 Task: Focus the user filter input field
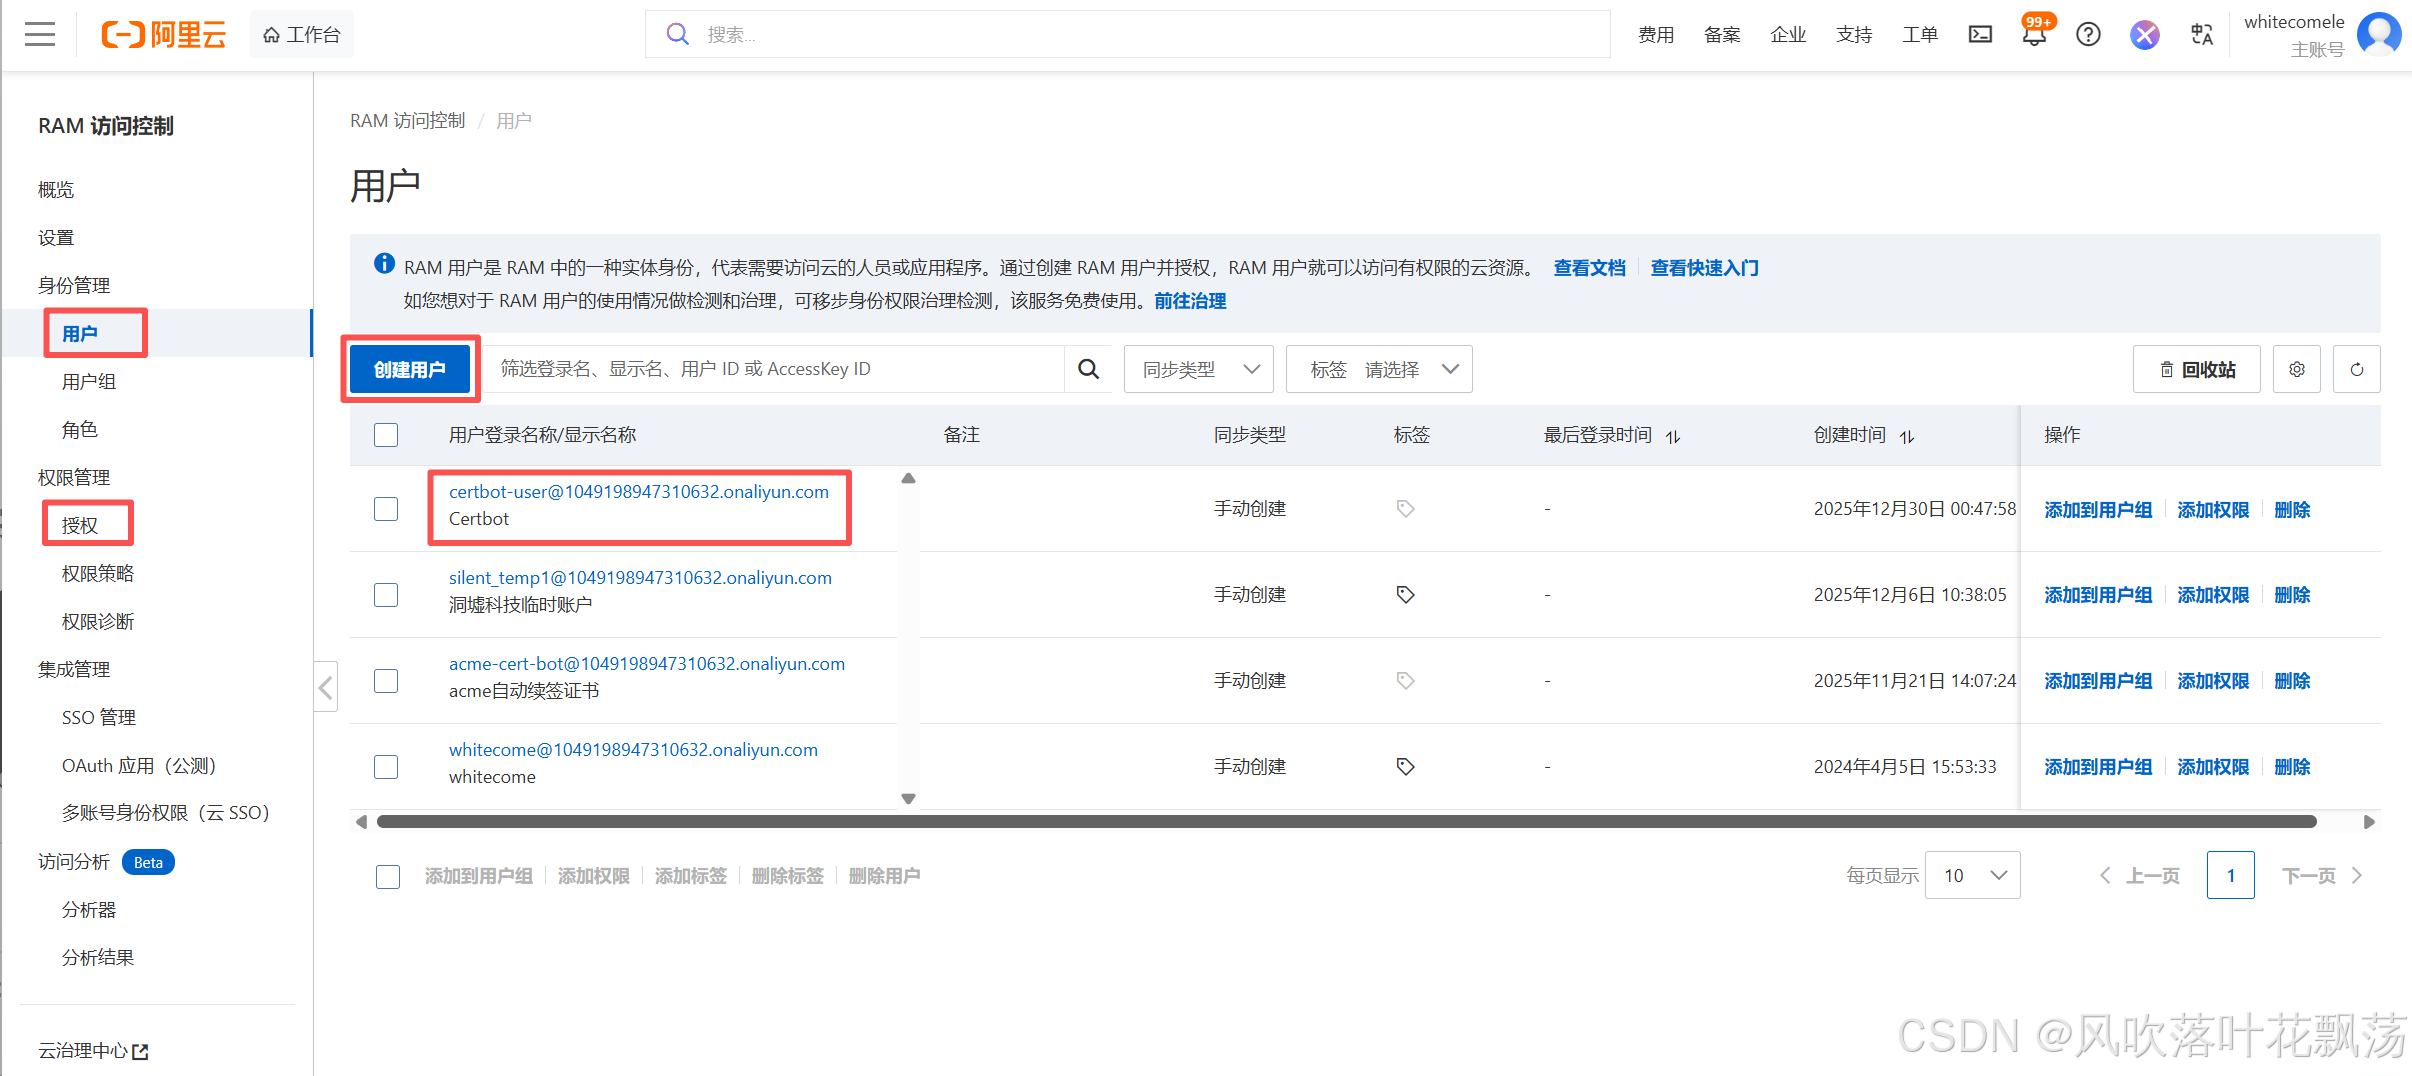pos(776,369)
